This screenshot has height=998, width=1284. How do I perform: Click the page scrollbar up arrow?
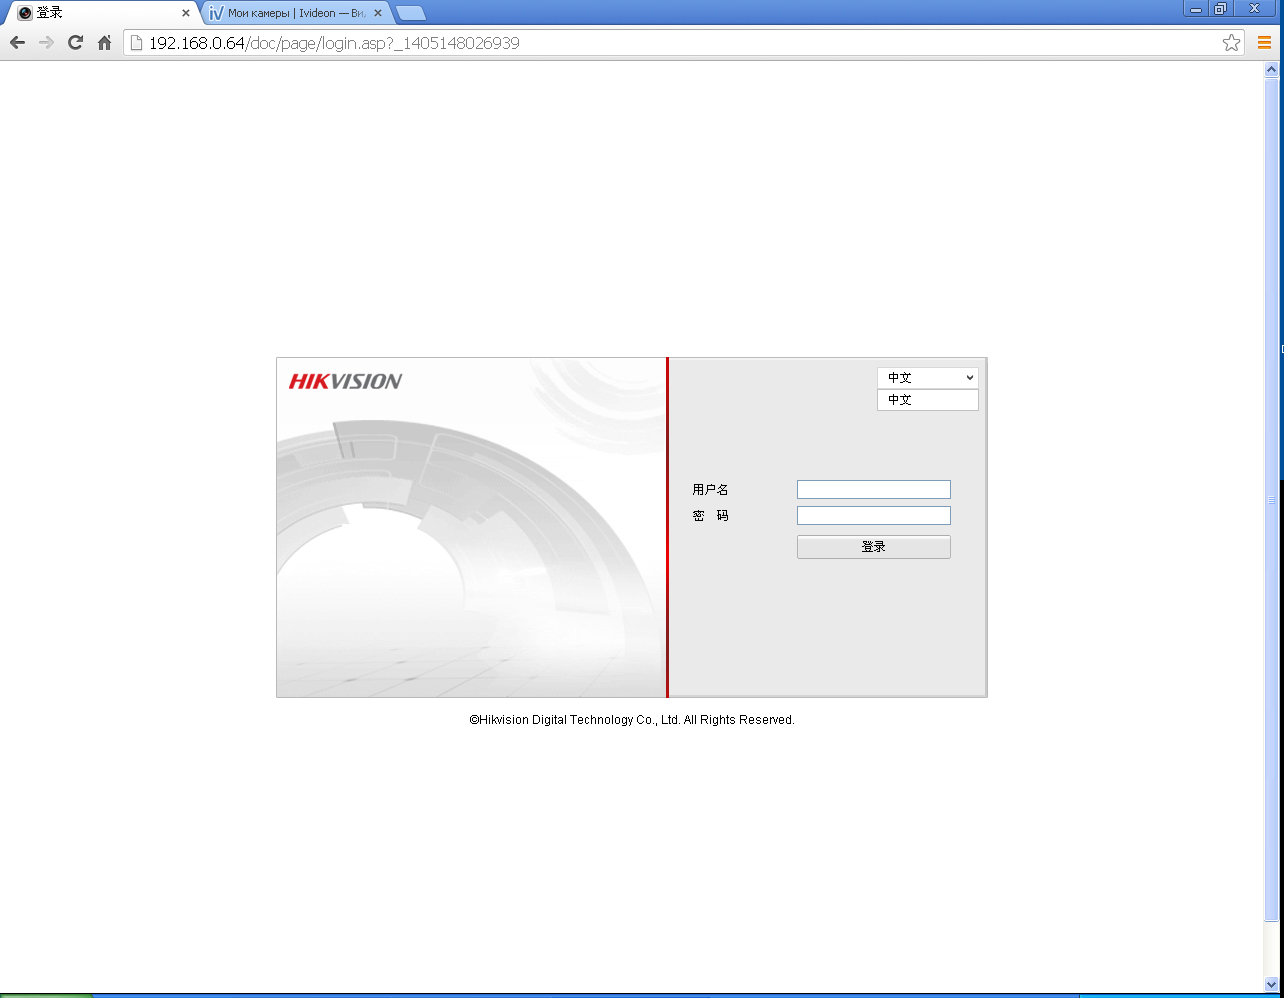(1272, 70)
